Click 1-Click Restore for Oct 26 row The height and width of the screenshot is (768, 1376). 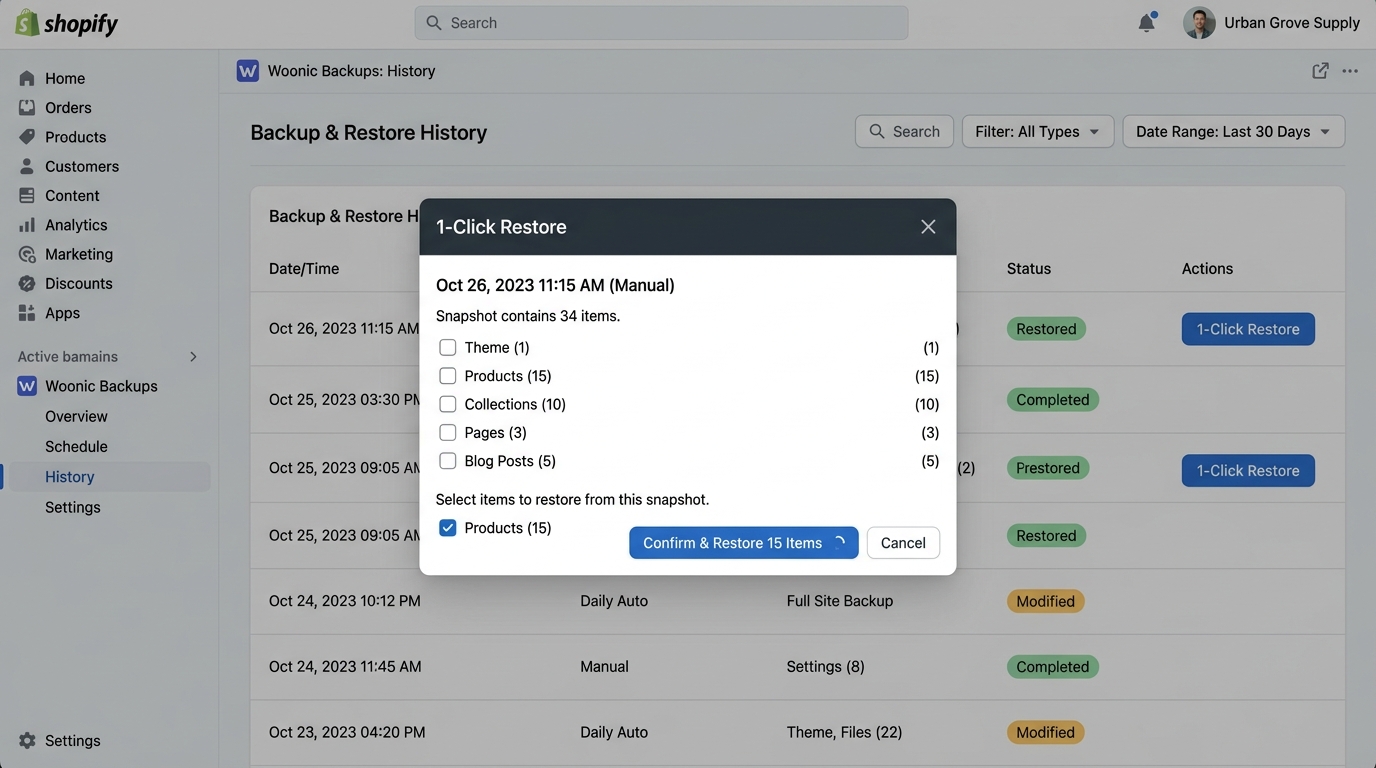pos(1248,329)
